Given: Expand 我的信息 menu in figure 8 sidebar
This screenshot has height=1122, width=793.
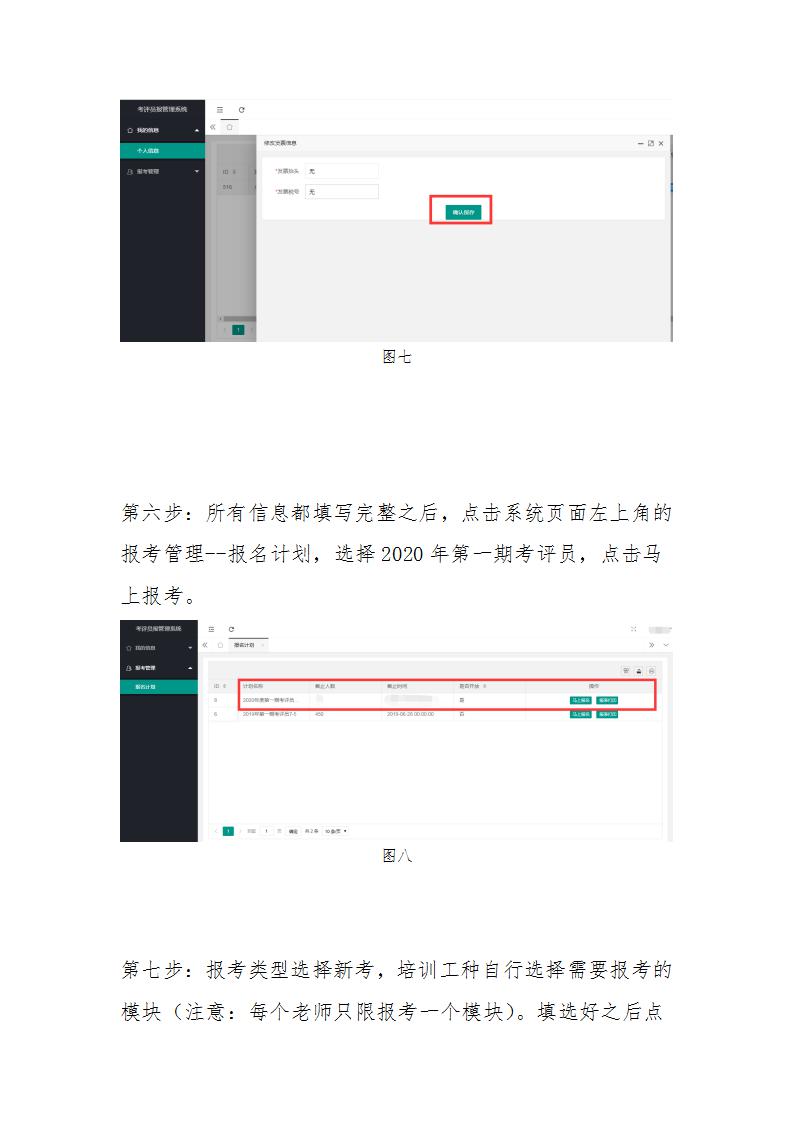Looking at the screenshot, I should pos(159,648).
